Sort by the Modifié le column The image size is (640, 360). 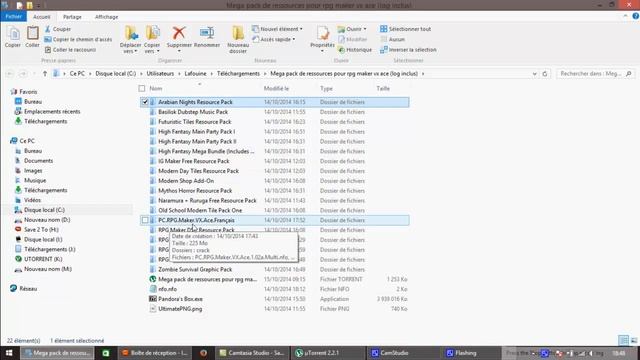[276, 88]
